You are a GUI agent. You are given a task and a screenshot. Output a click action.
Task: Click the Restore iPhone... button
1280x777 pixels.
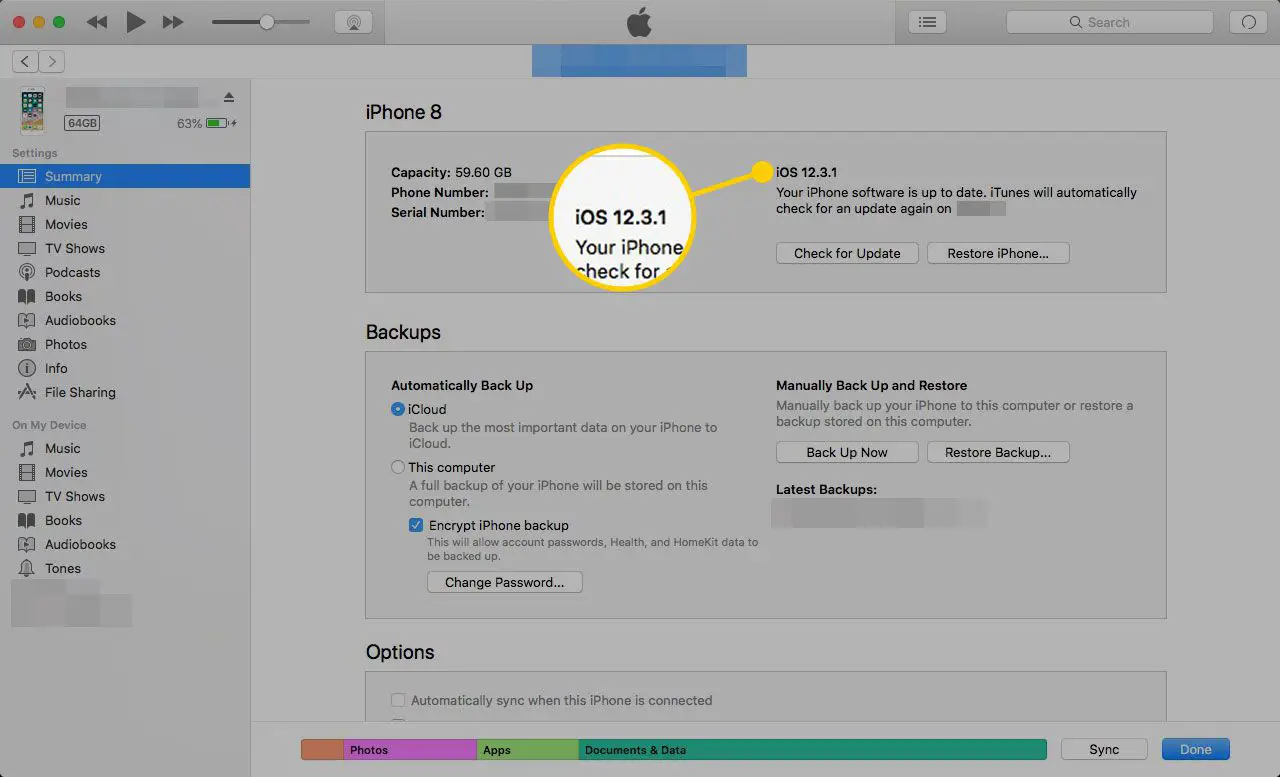(998, 253)
